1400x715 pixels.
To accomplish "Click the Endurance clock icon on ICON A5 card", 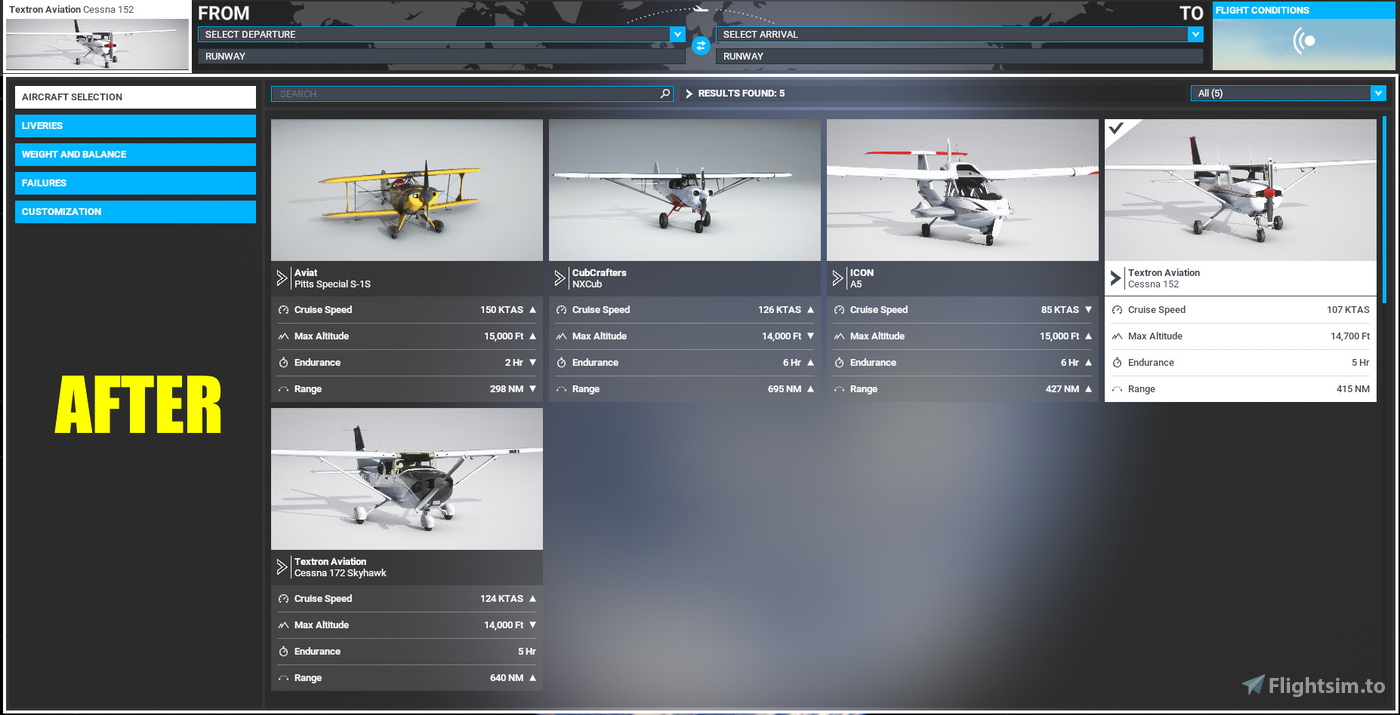I will pyautogui.click(x=840, y=362).
